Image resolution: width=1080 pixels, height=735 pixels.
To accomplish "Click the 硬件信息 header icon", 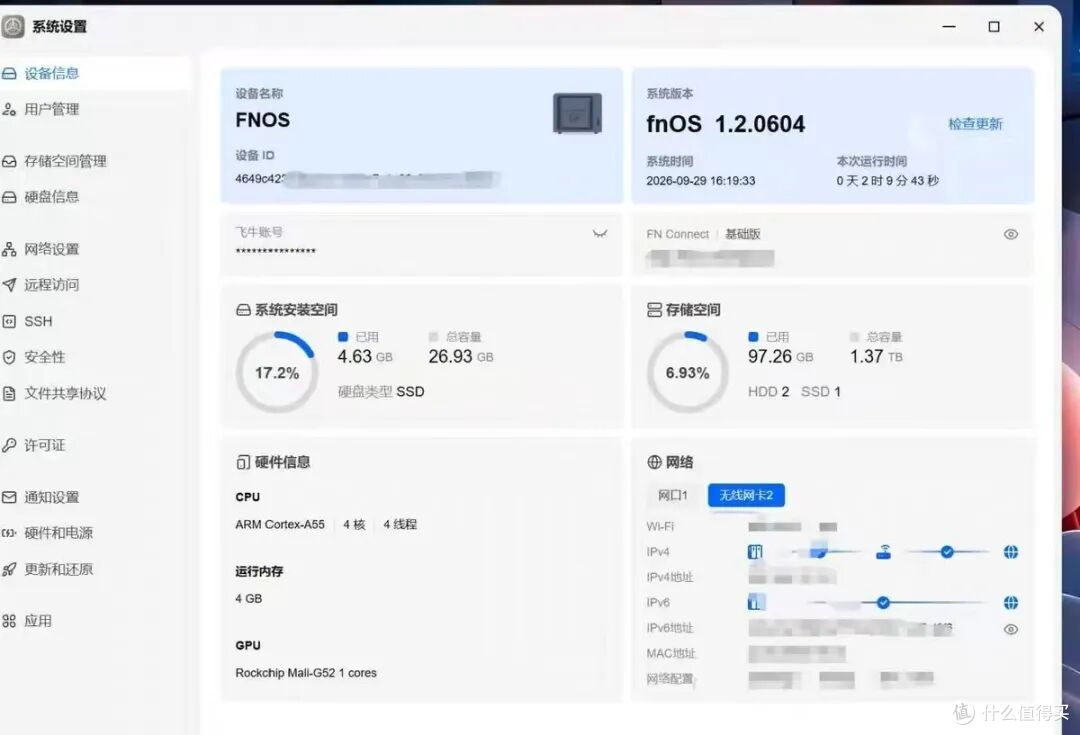I will (243, 462).
